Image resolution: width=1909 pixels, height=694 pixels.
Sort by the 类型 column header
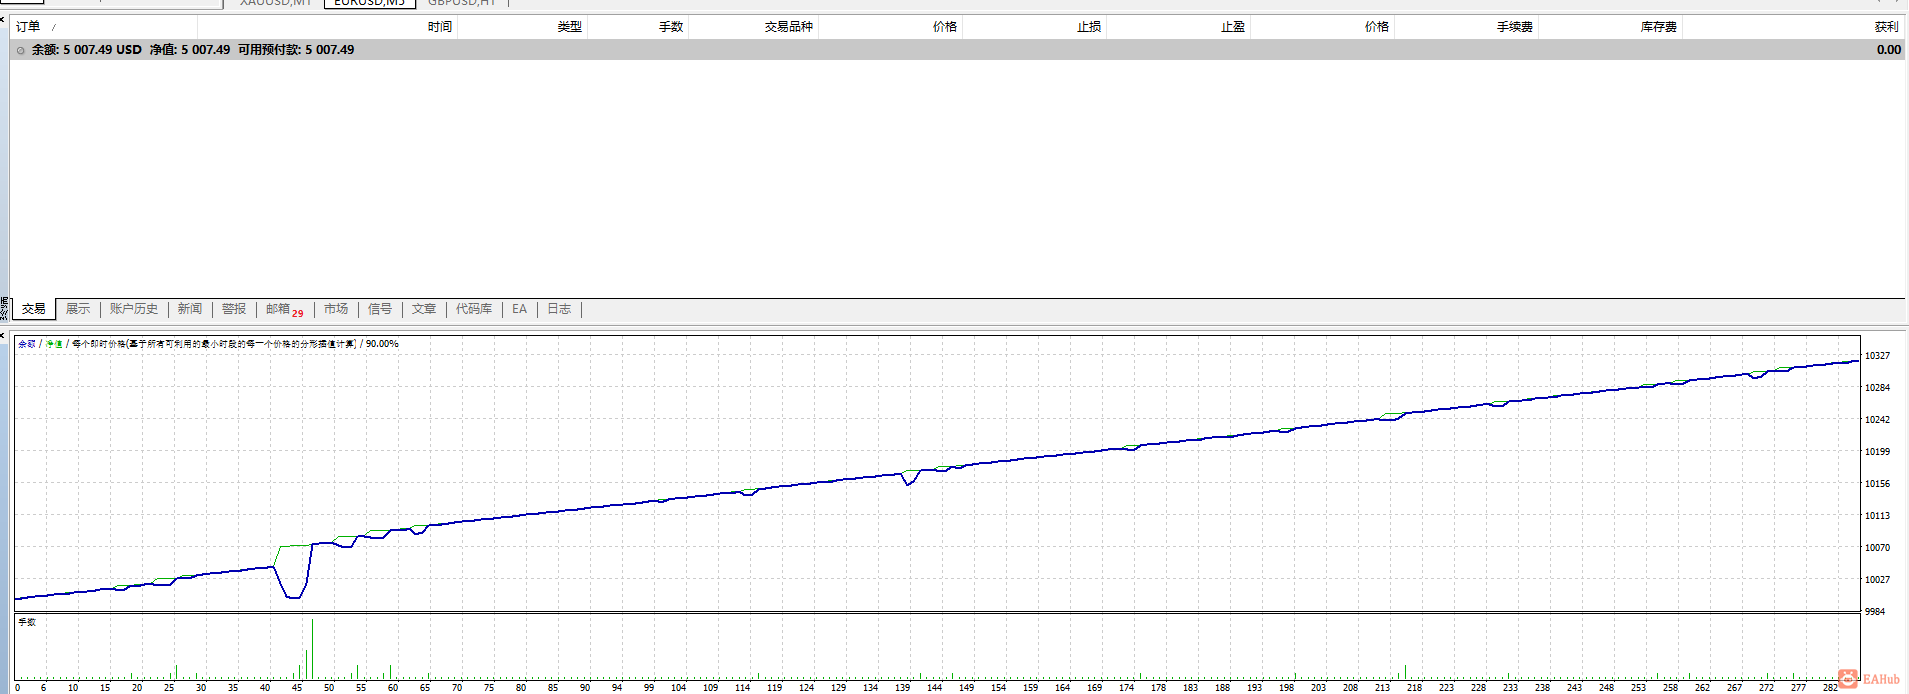pos(569,27)
